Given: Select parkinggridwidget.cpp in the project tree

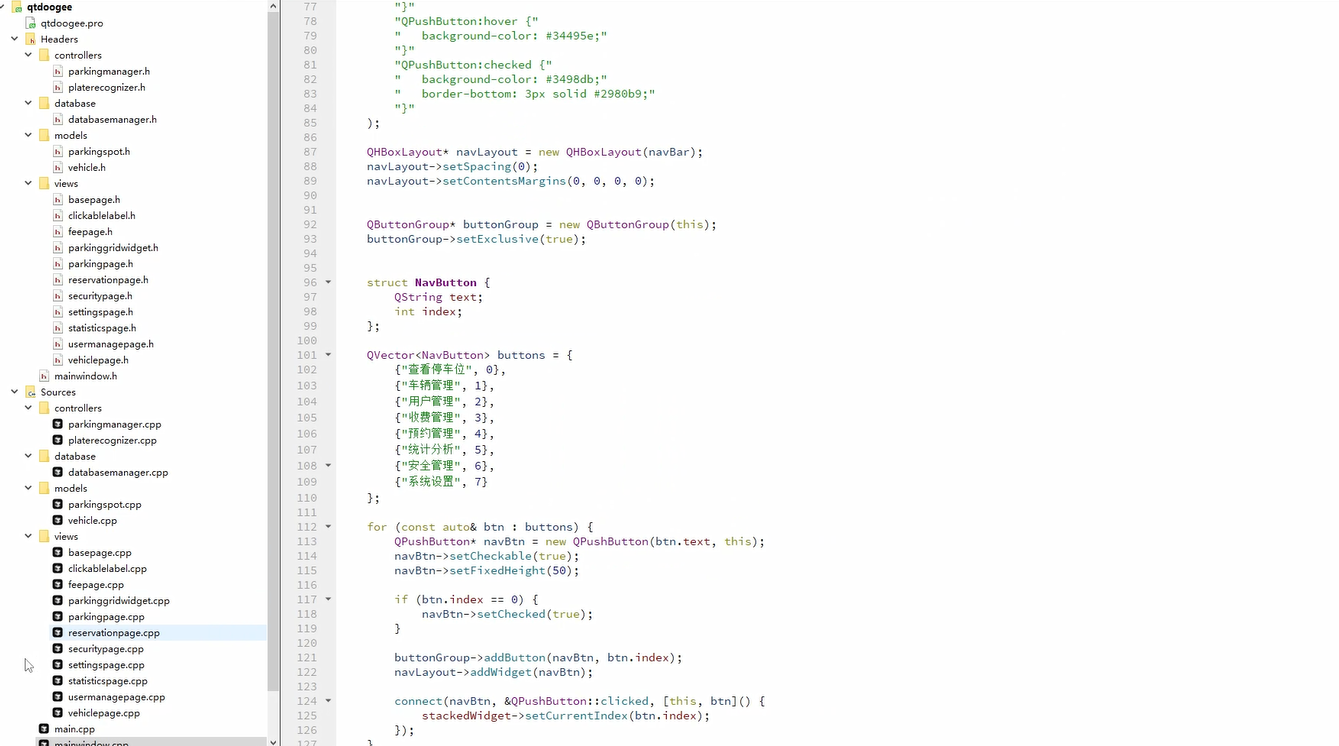Looking at the screenshot, I should coord(119,600).
